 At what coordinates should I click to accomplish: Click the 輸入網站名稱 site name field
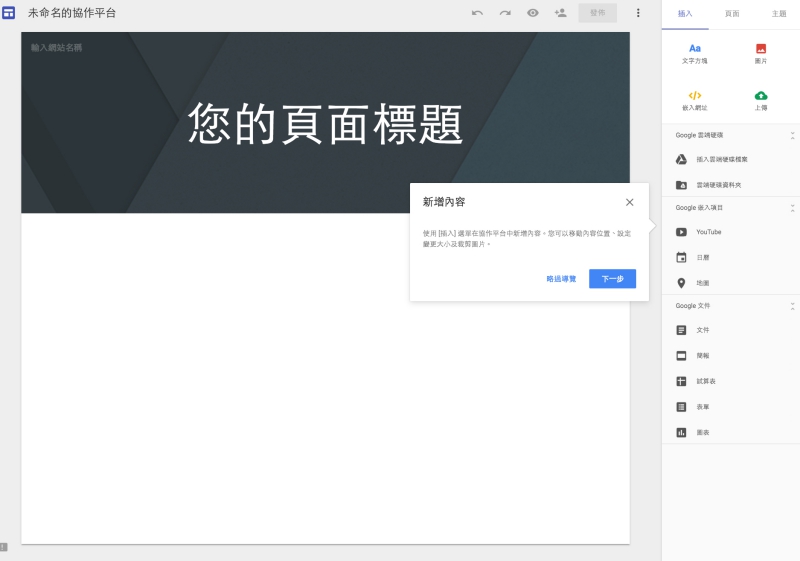click(x=56, y=47)
